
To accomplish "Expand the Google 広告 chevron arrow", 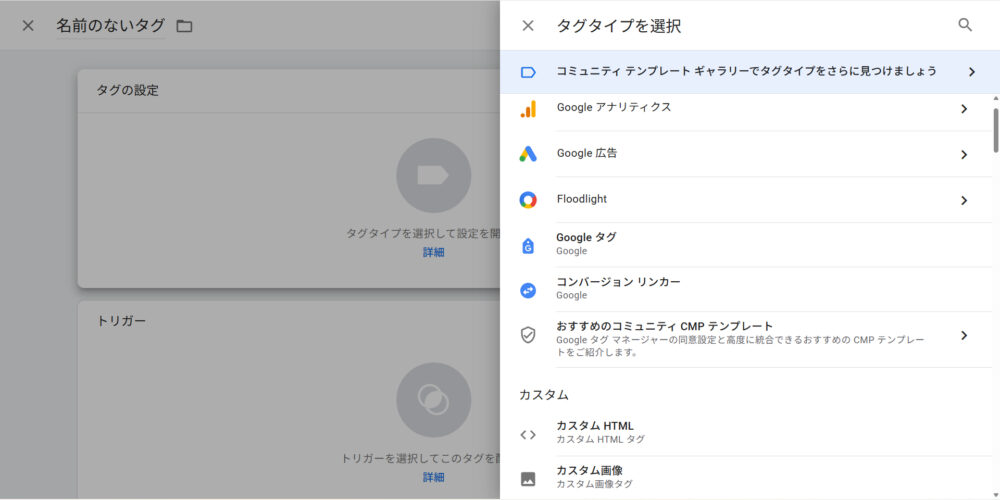I will [x=964, y=155].
